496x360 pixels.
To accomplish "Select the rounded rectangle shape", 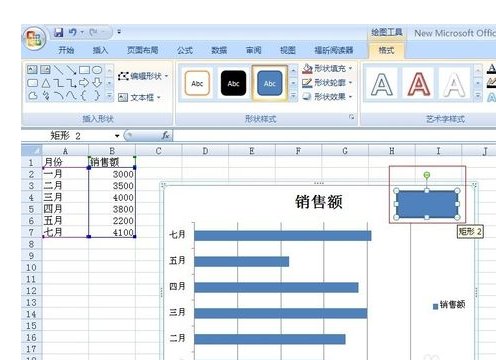I will [x=32, y=83].
